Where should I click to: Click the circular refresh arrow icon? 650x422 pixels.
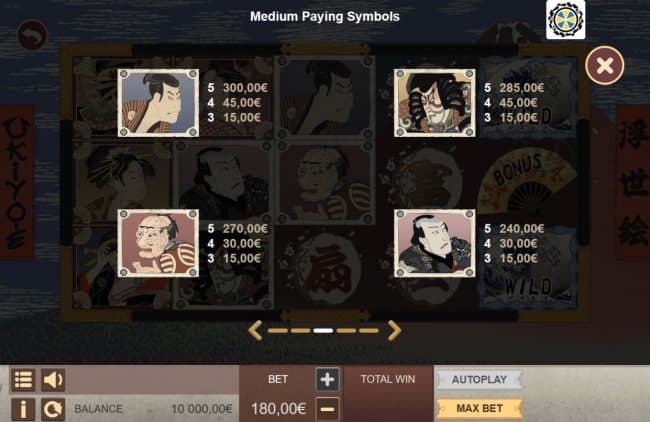53,409
